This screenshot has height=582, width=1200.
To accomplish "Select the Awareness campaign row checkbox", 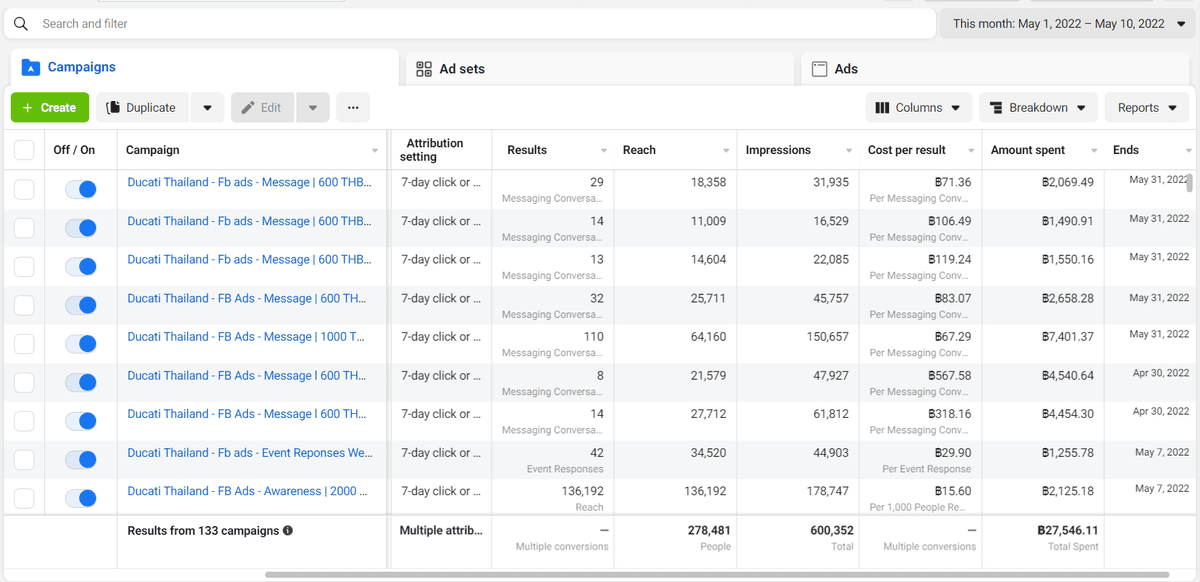I will 24,498.
